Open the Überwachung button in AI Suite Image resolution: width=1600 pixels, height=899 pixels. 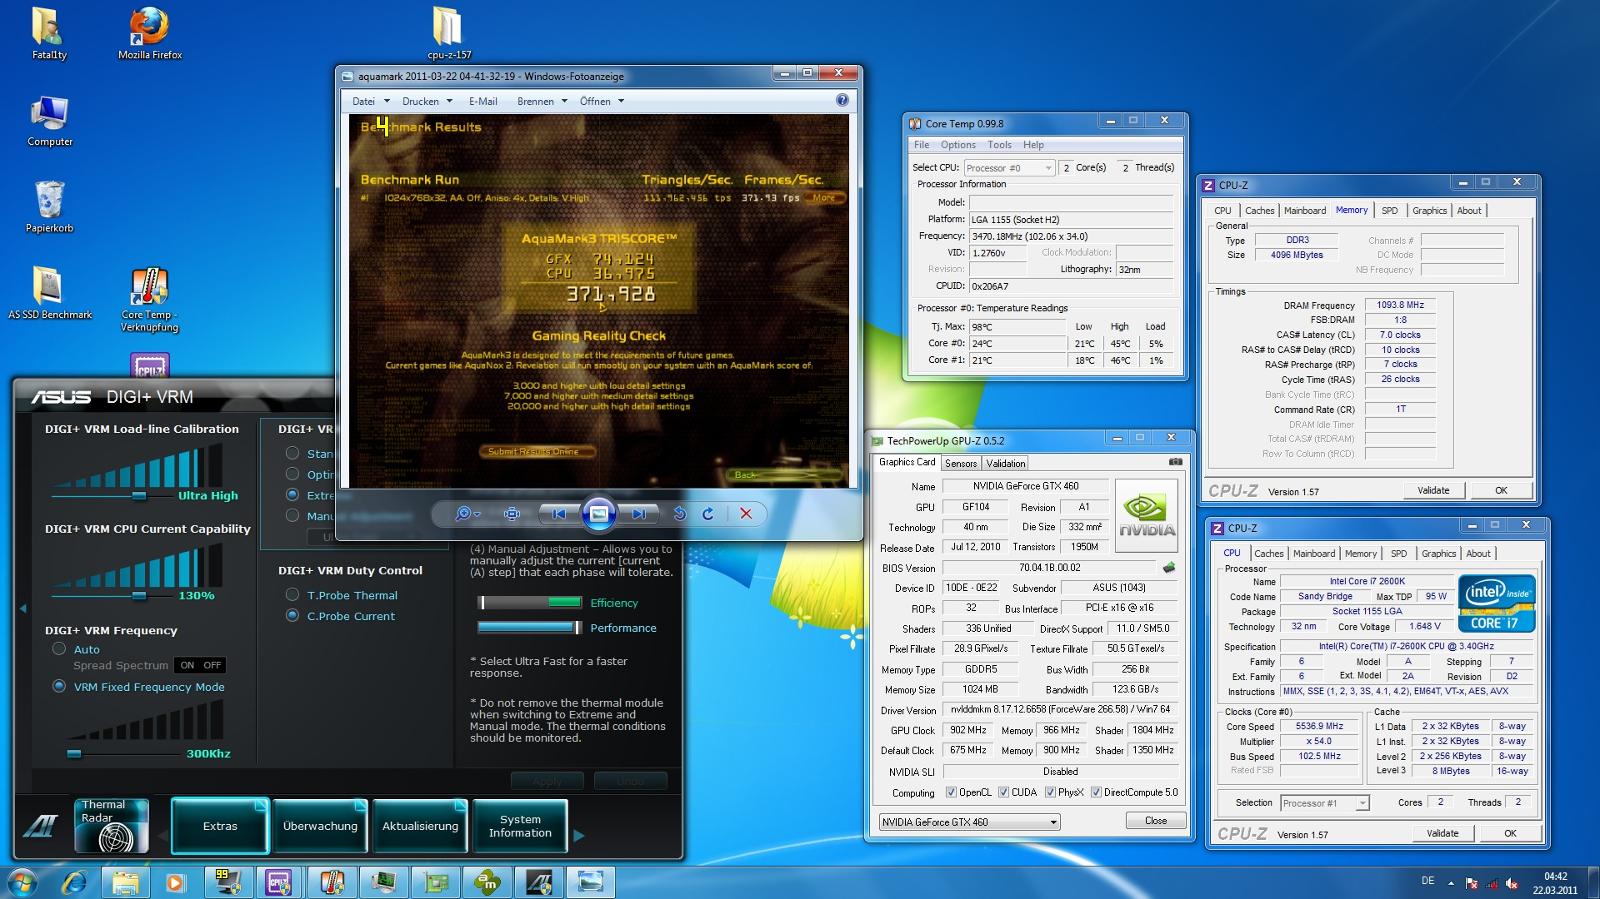[320, 826]
